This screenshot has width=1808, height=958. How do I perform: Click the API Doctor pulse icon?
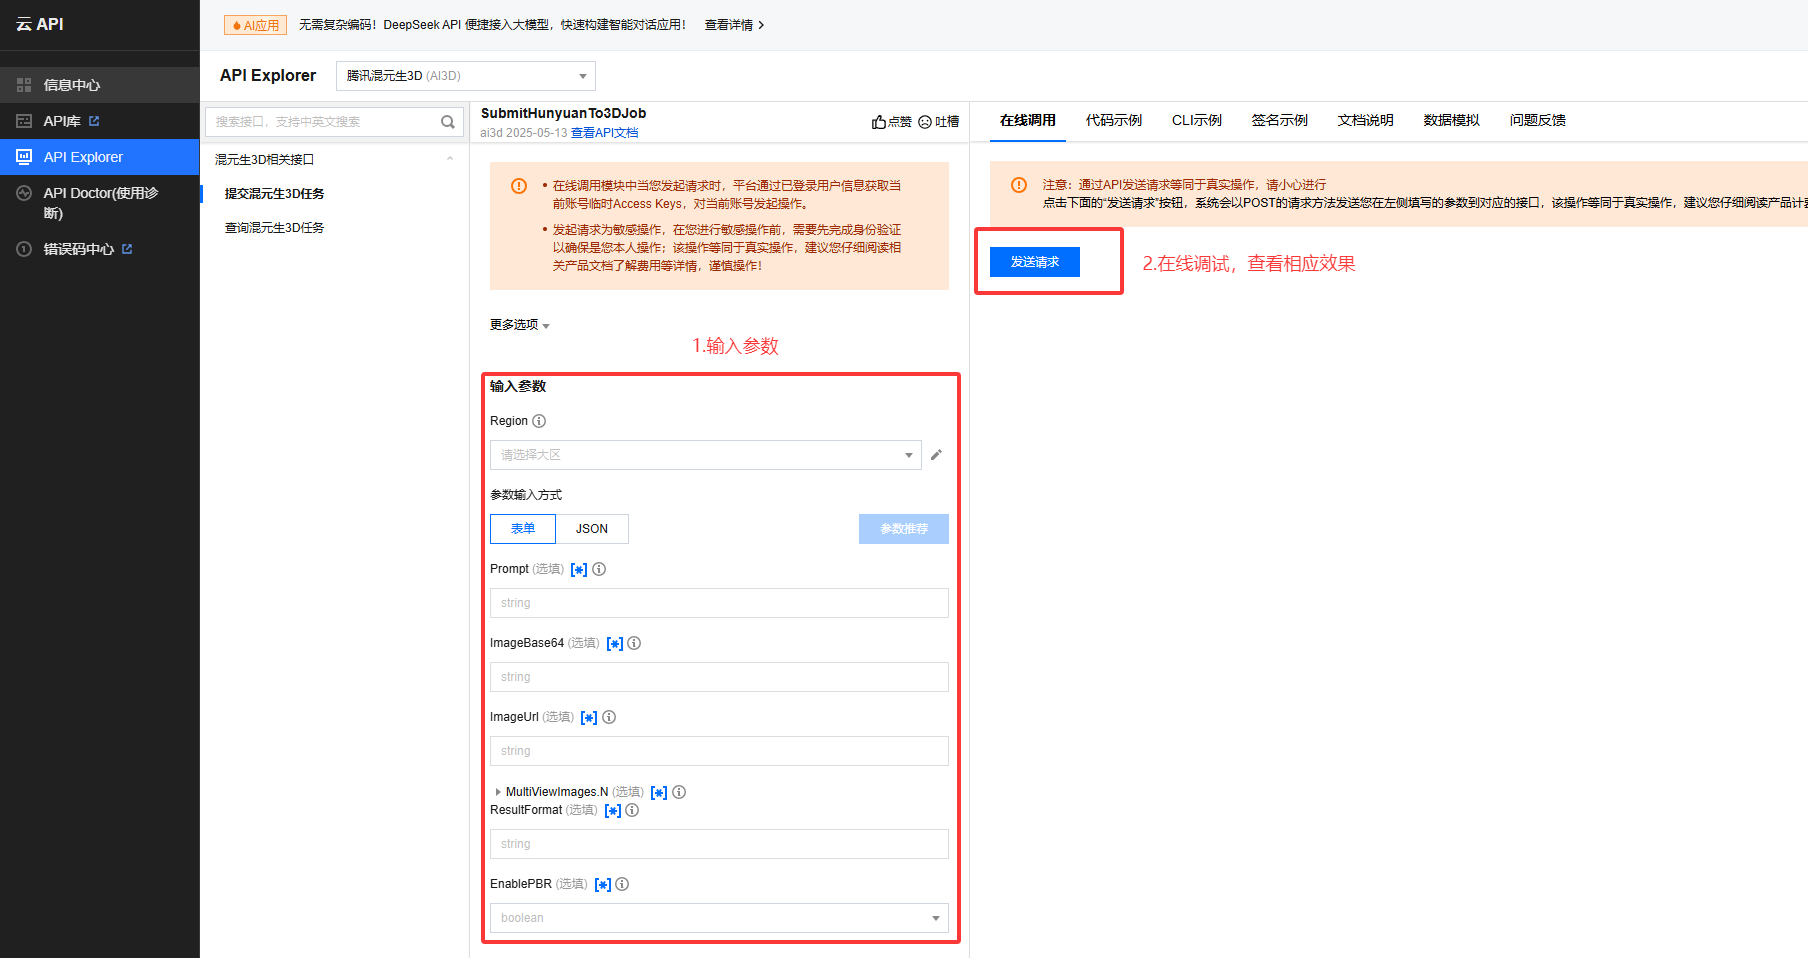coord(24,193)
